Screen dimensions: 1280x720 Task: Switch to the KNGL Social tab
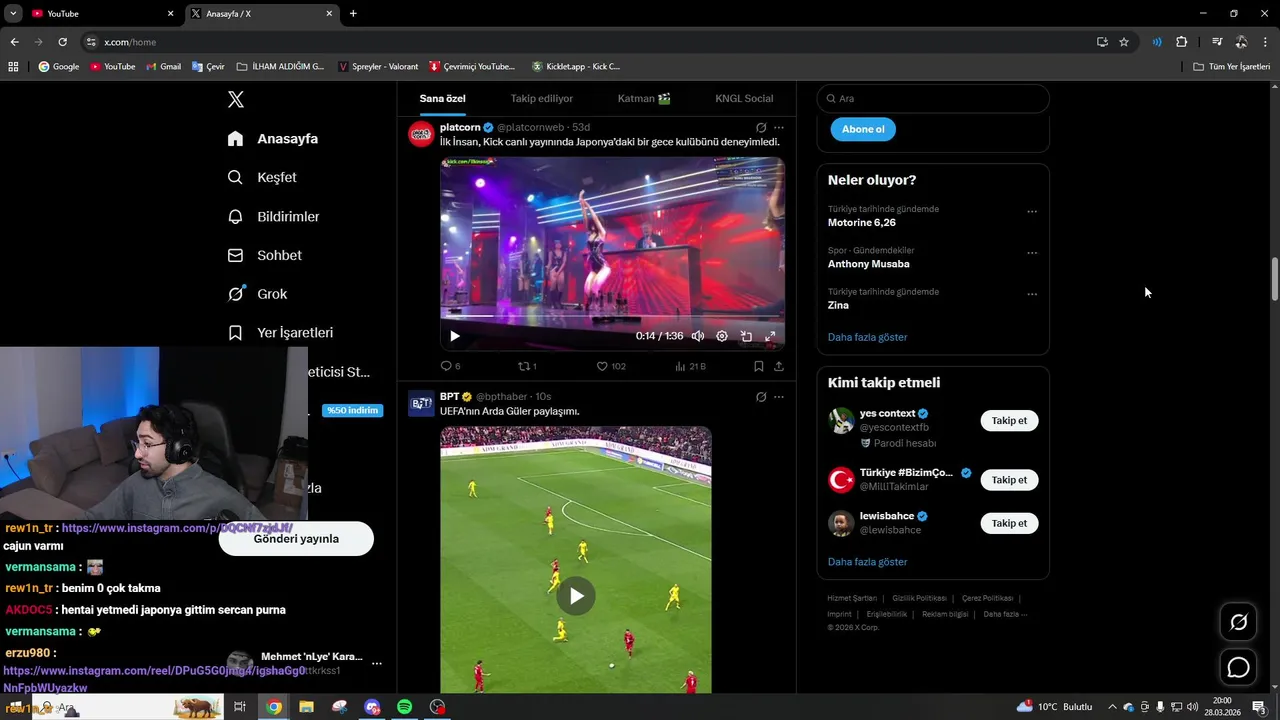click(x=744, y=98)
